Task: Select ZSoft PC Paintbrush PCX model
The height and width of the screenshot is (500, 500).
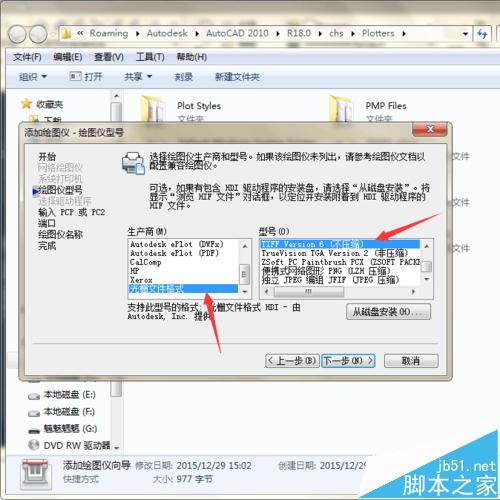Action: (x=340, y=262)
